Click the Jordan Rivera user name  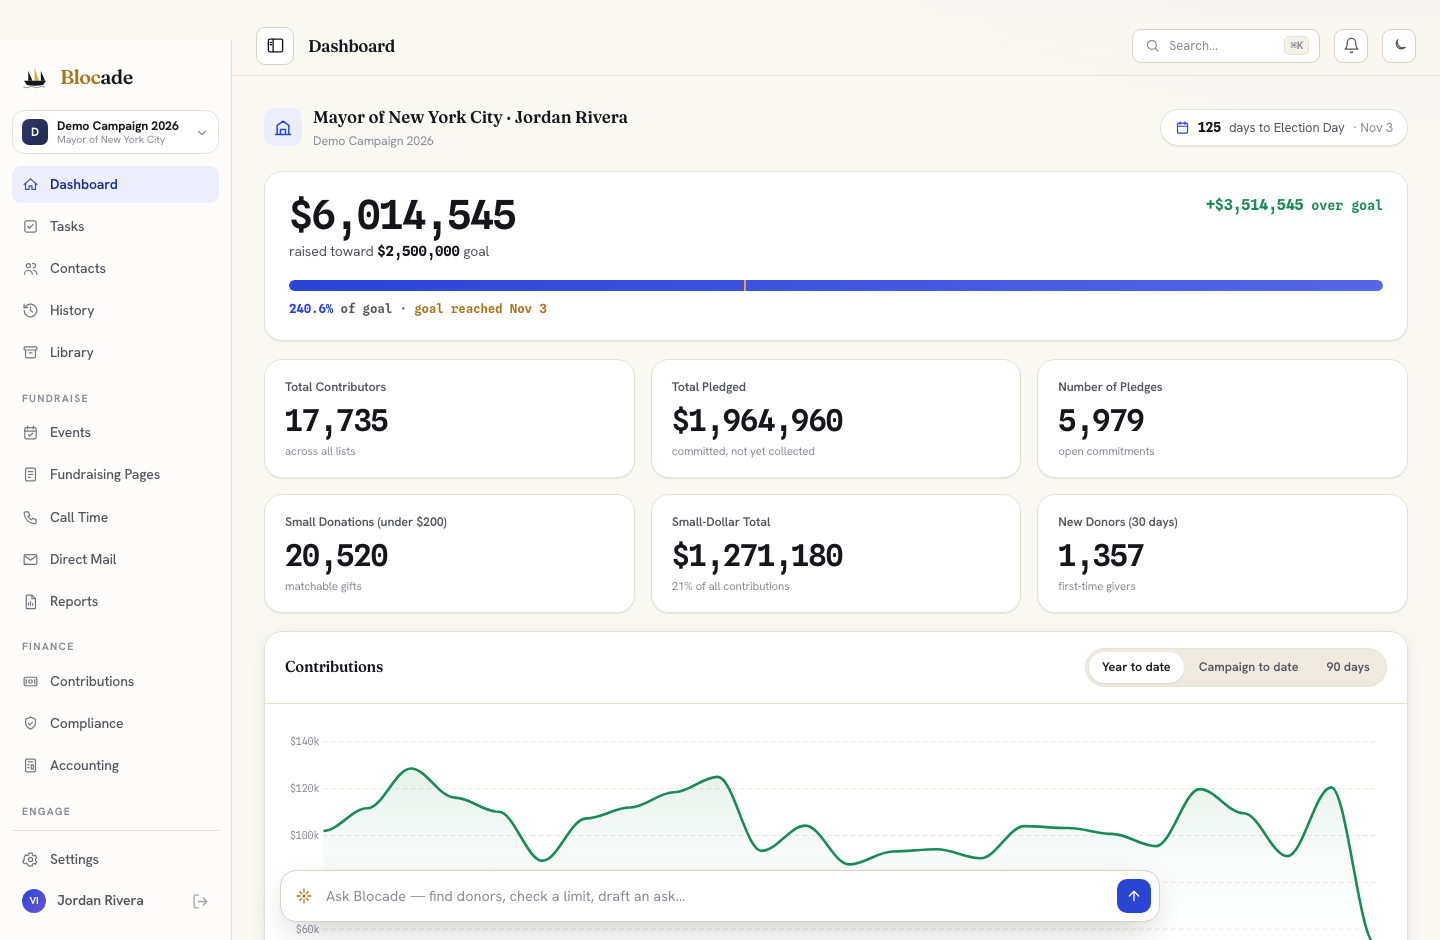(100, 901)
